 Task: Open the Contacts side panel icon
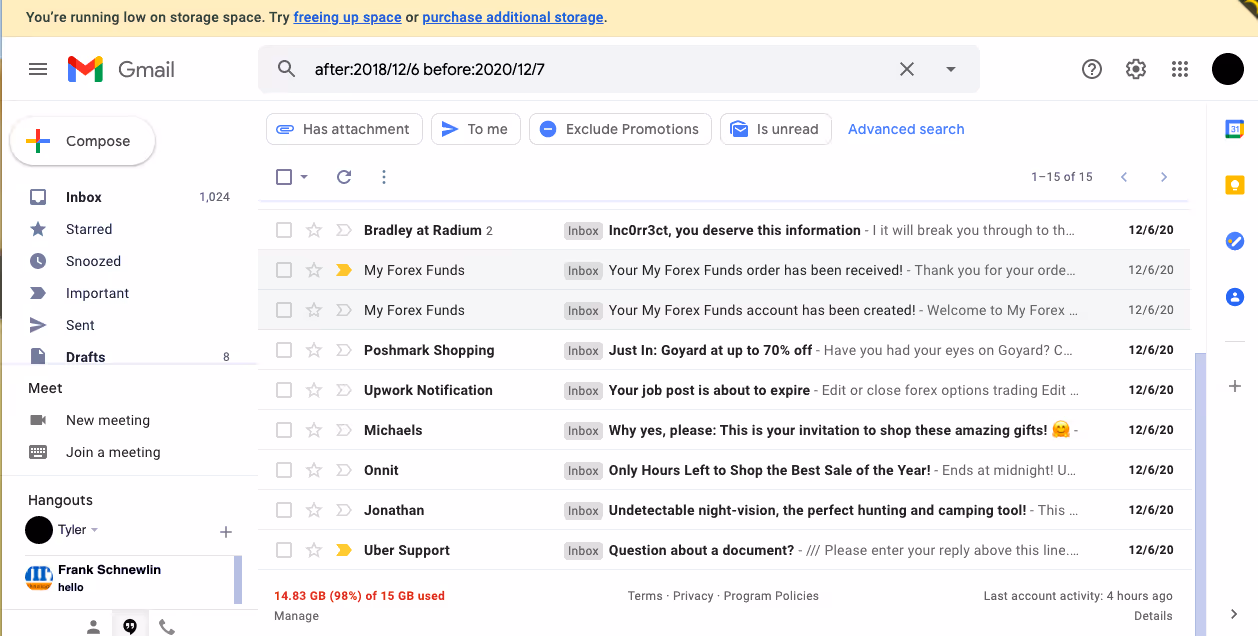[1235, 297]
